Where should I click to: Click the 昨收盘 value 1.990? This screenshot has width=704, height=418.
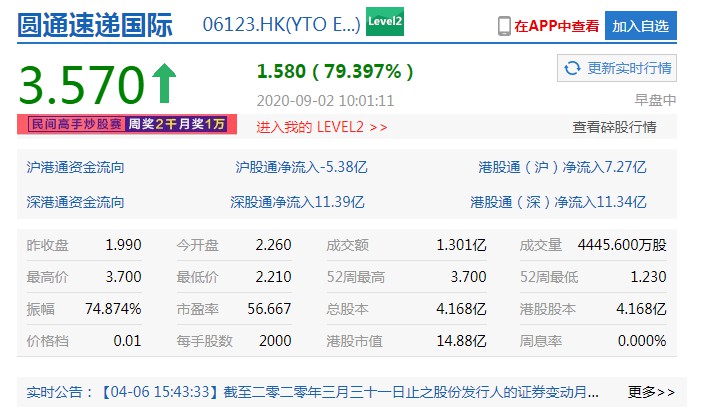[123, 245]
